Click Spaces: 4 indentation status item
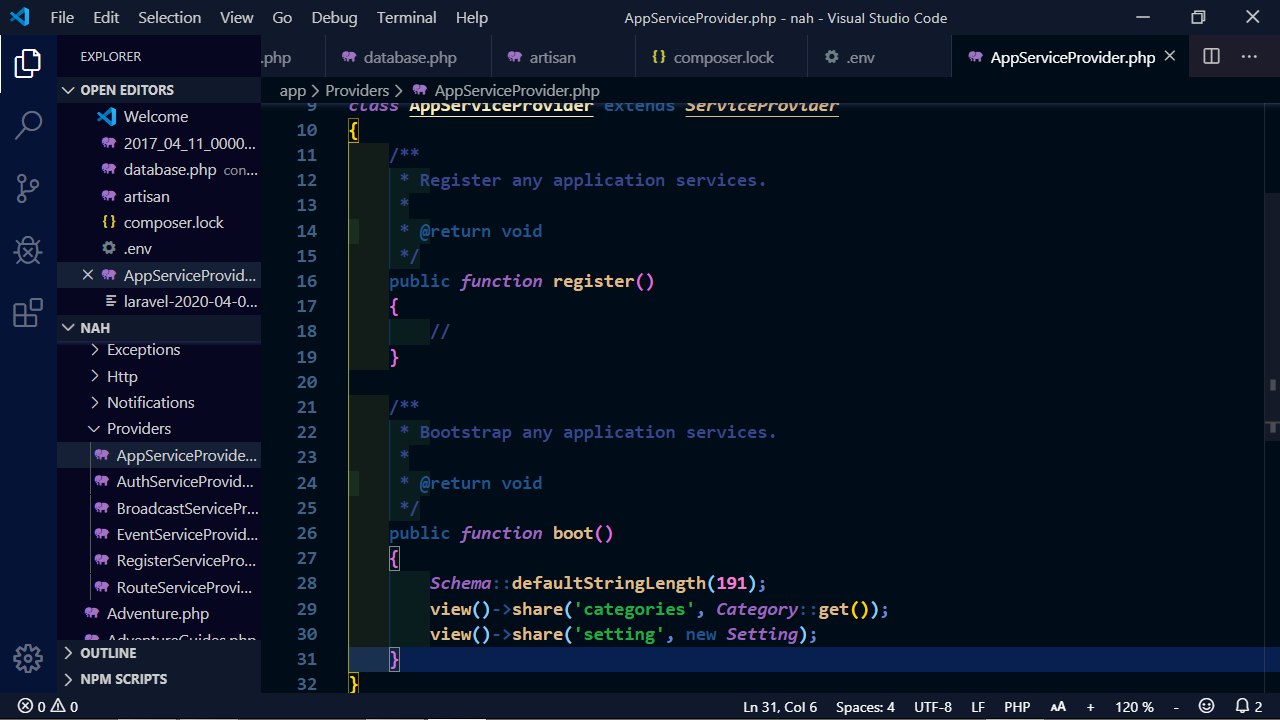 tap(865, 707)
